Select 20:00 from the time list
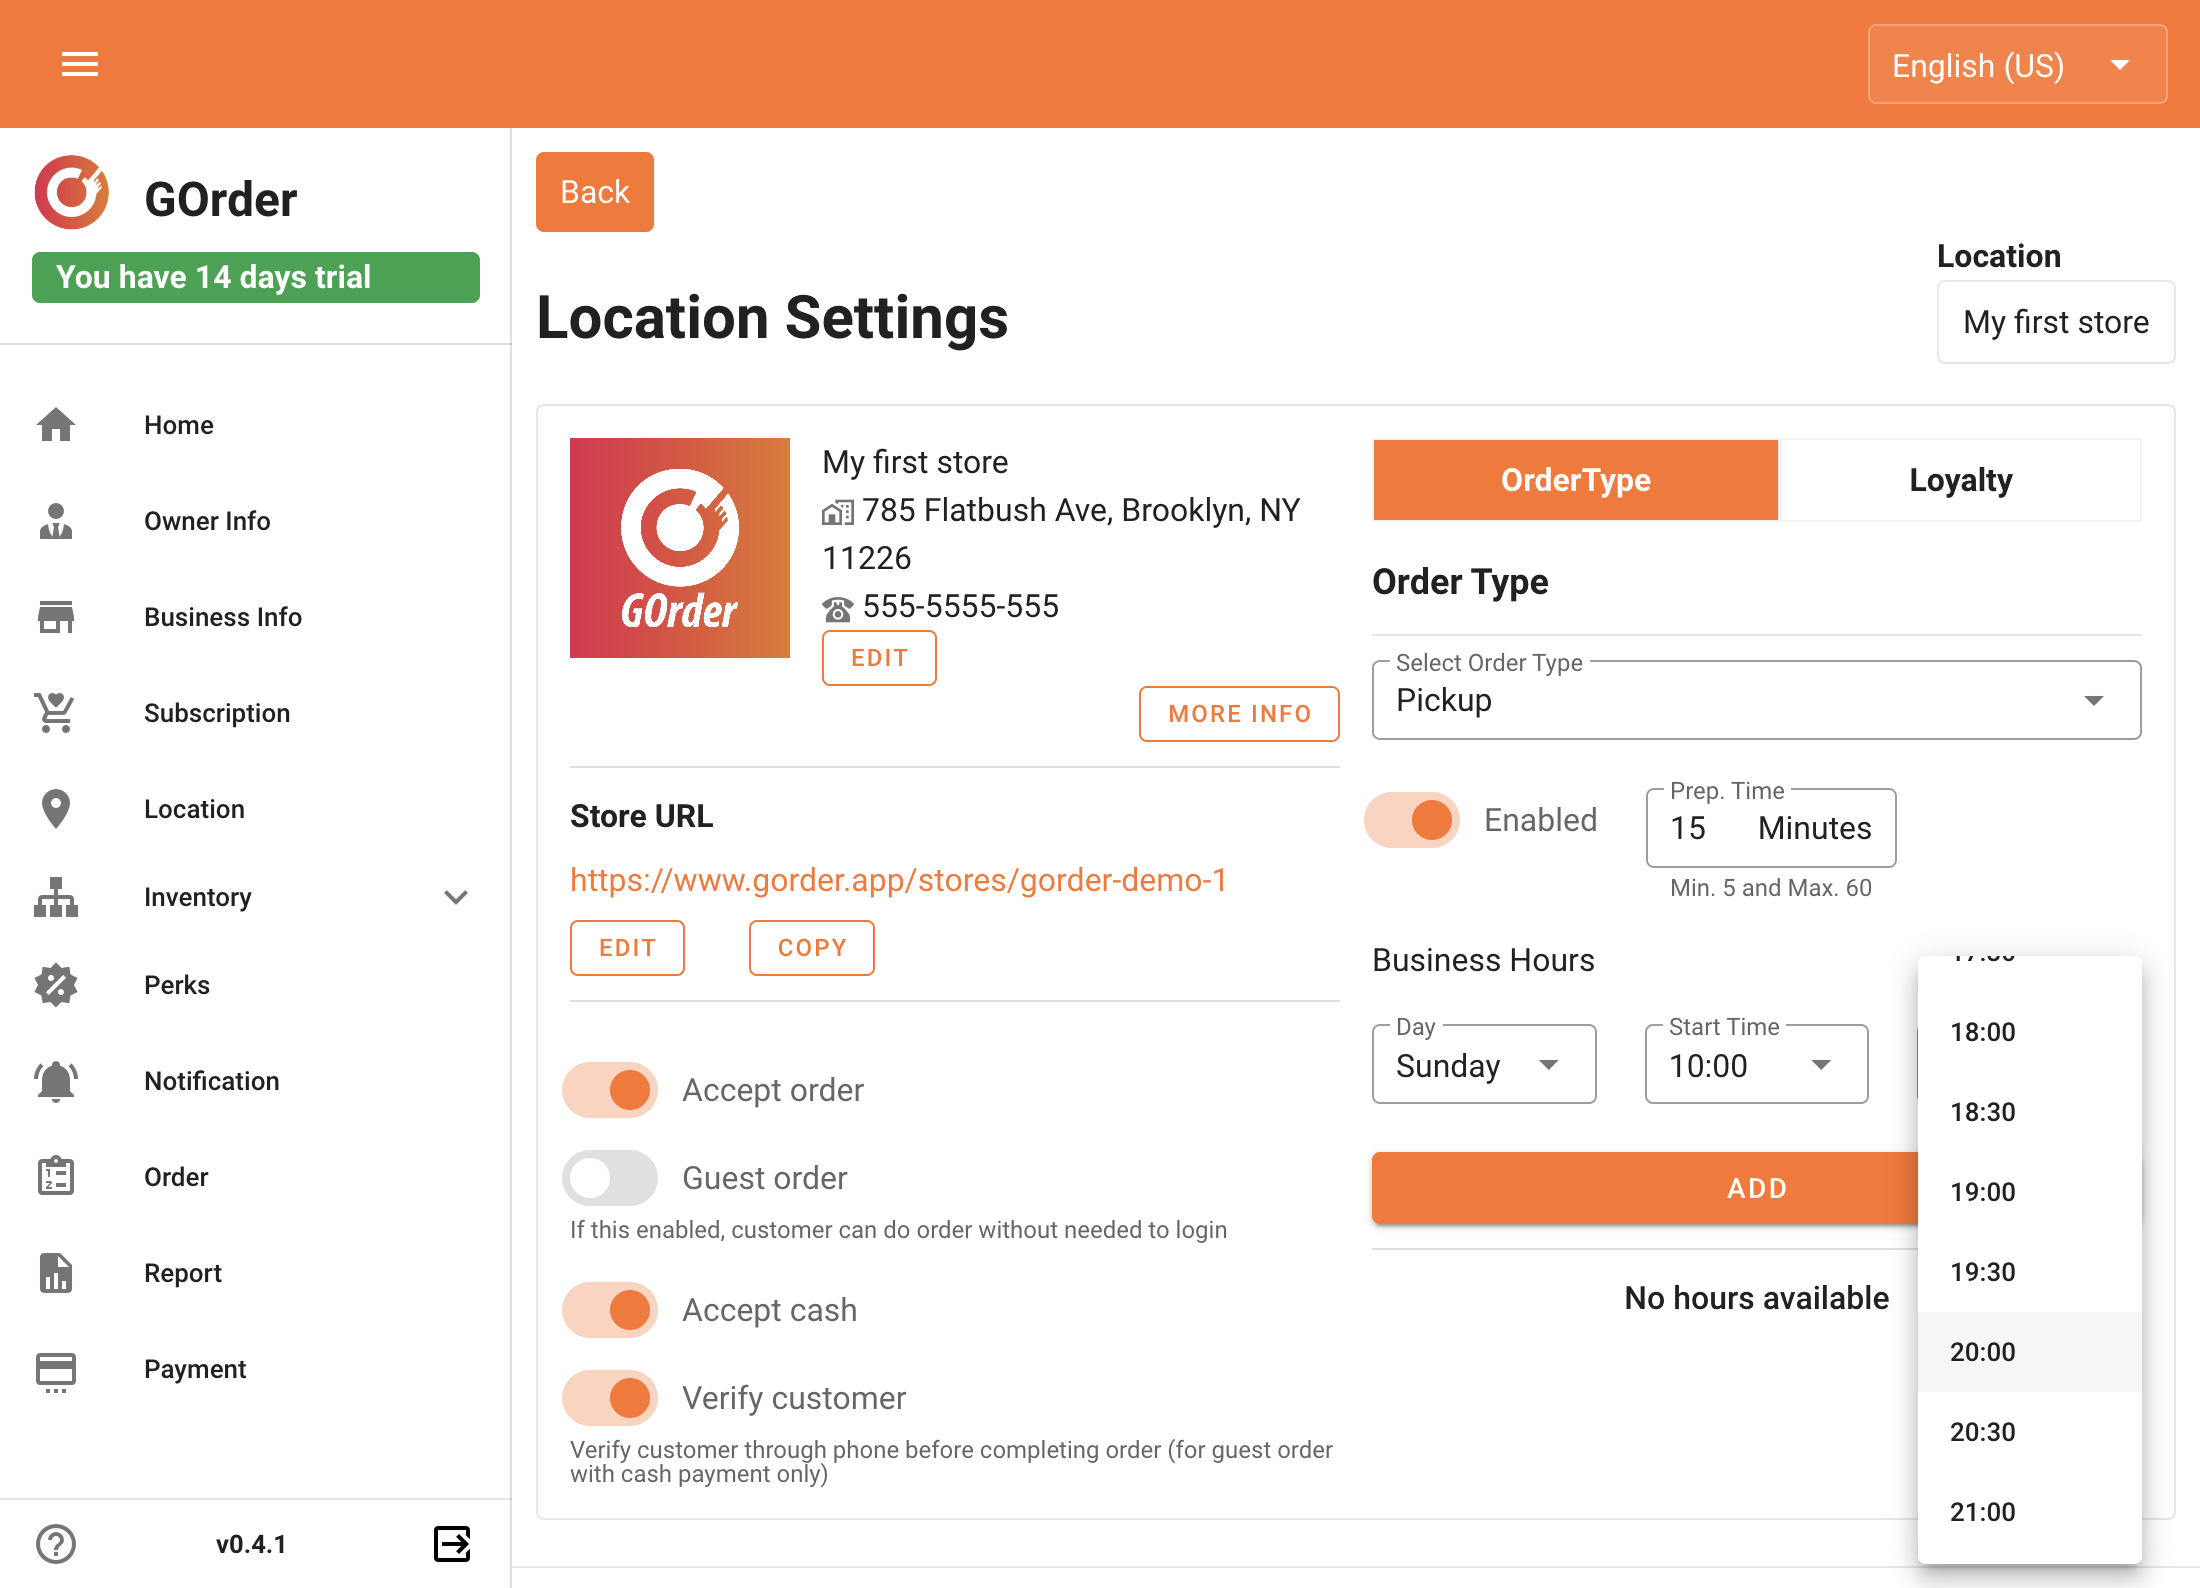 [2030, 1352]
